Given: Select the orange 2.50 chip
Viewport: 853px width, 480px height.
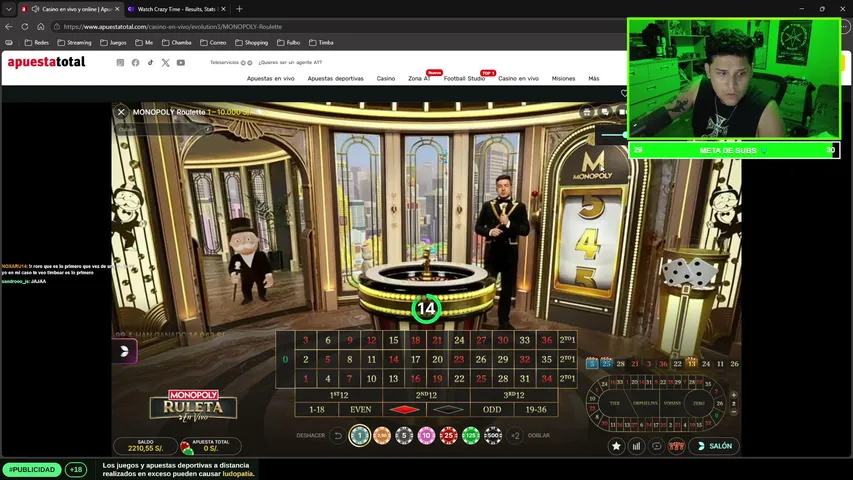Looking at the screenshot, I should pos(382,435).
